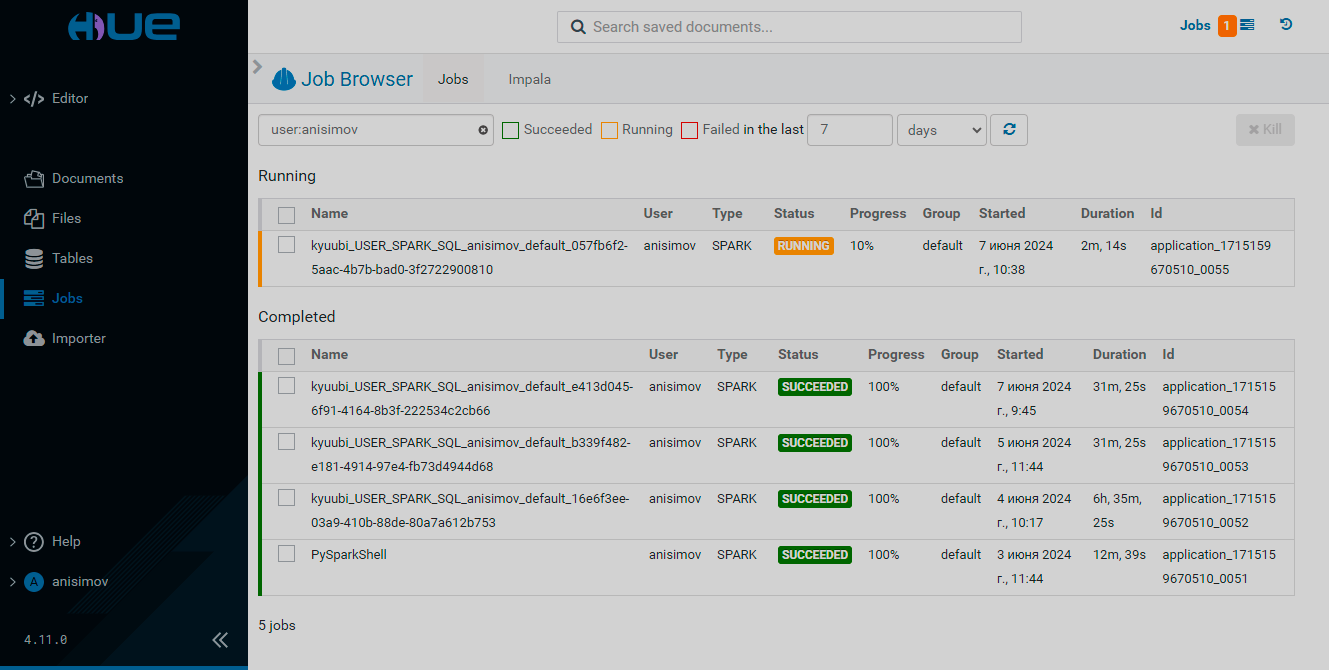Viewport: 1329px width, 670px height.
Task: Click the 10% progress value
Action: click(862, 245)
